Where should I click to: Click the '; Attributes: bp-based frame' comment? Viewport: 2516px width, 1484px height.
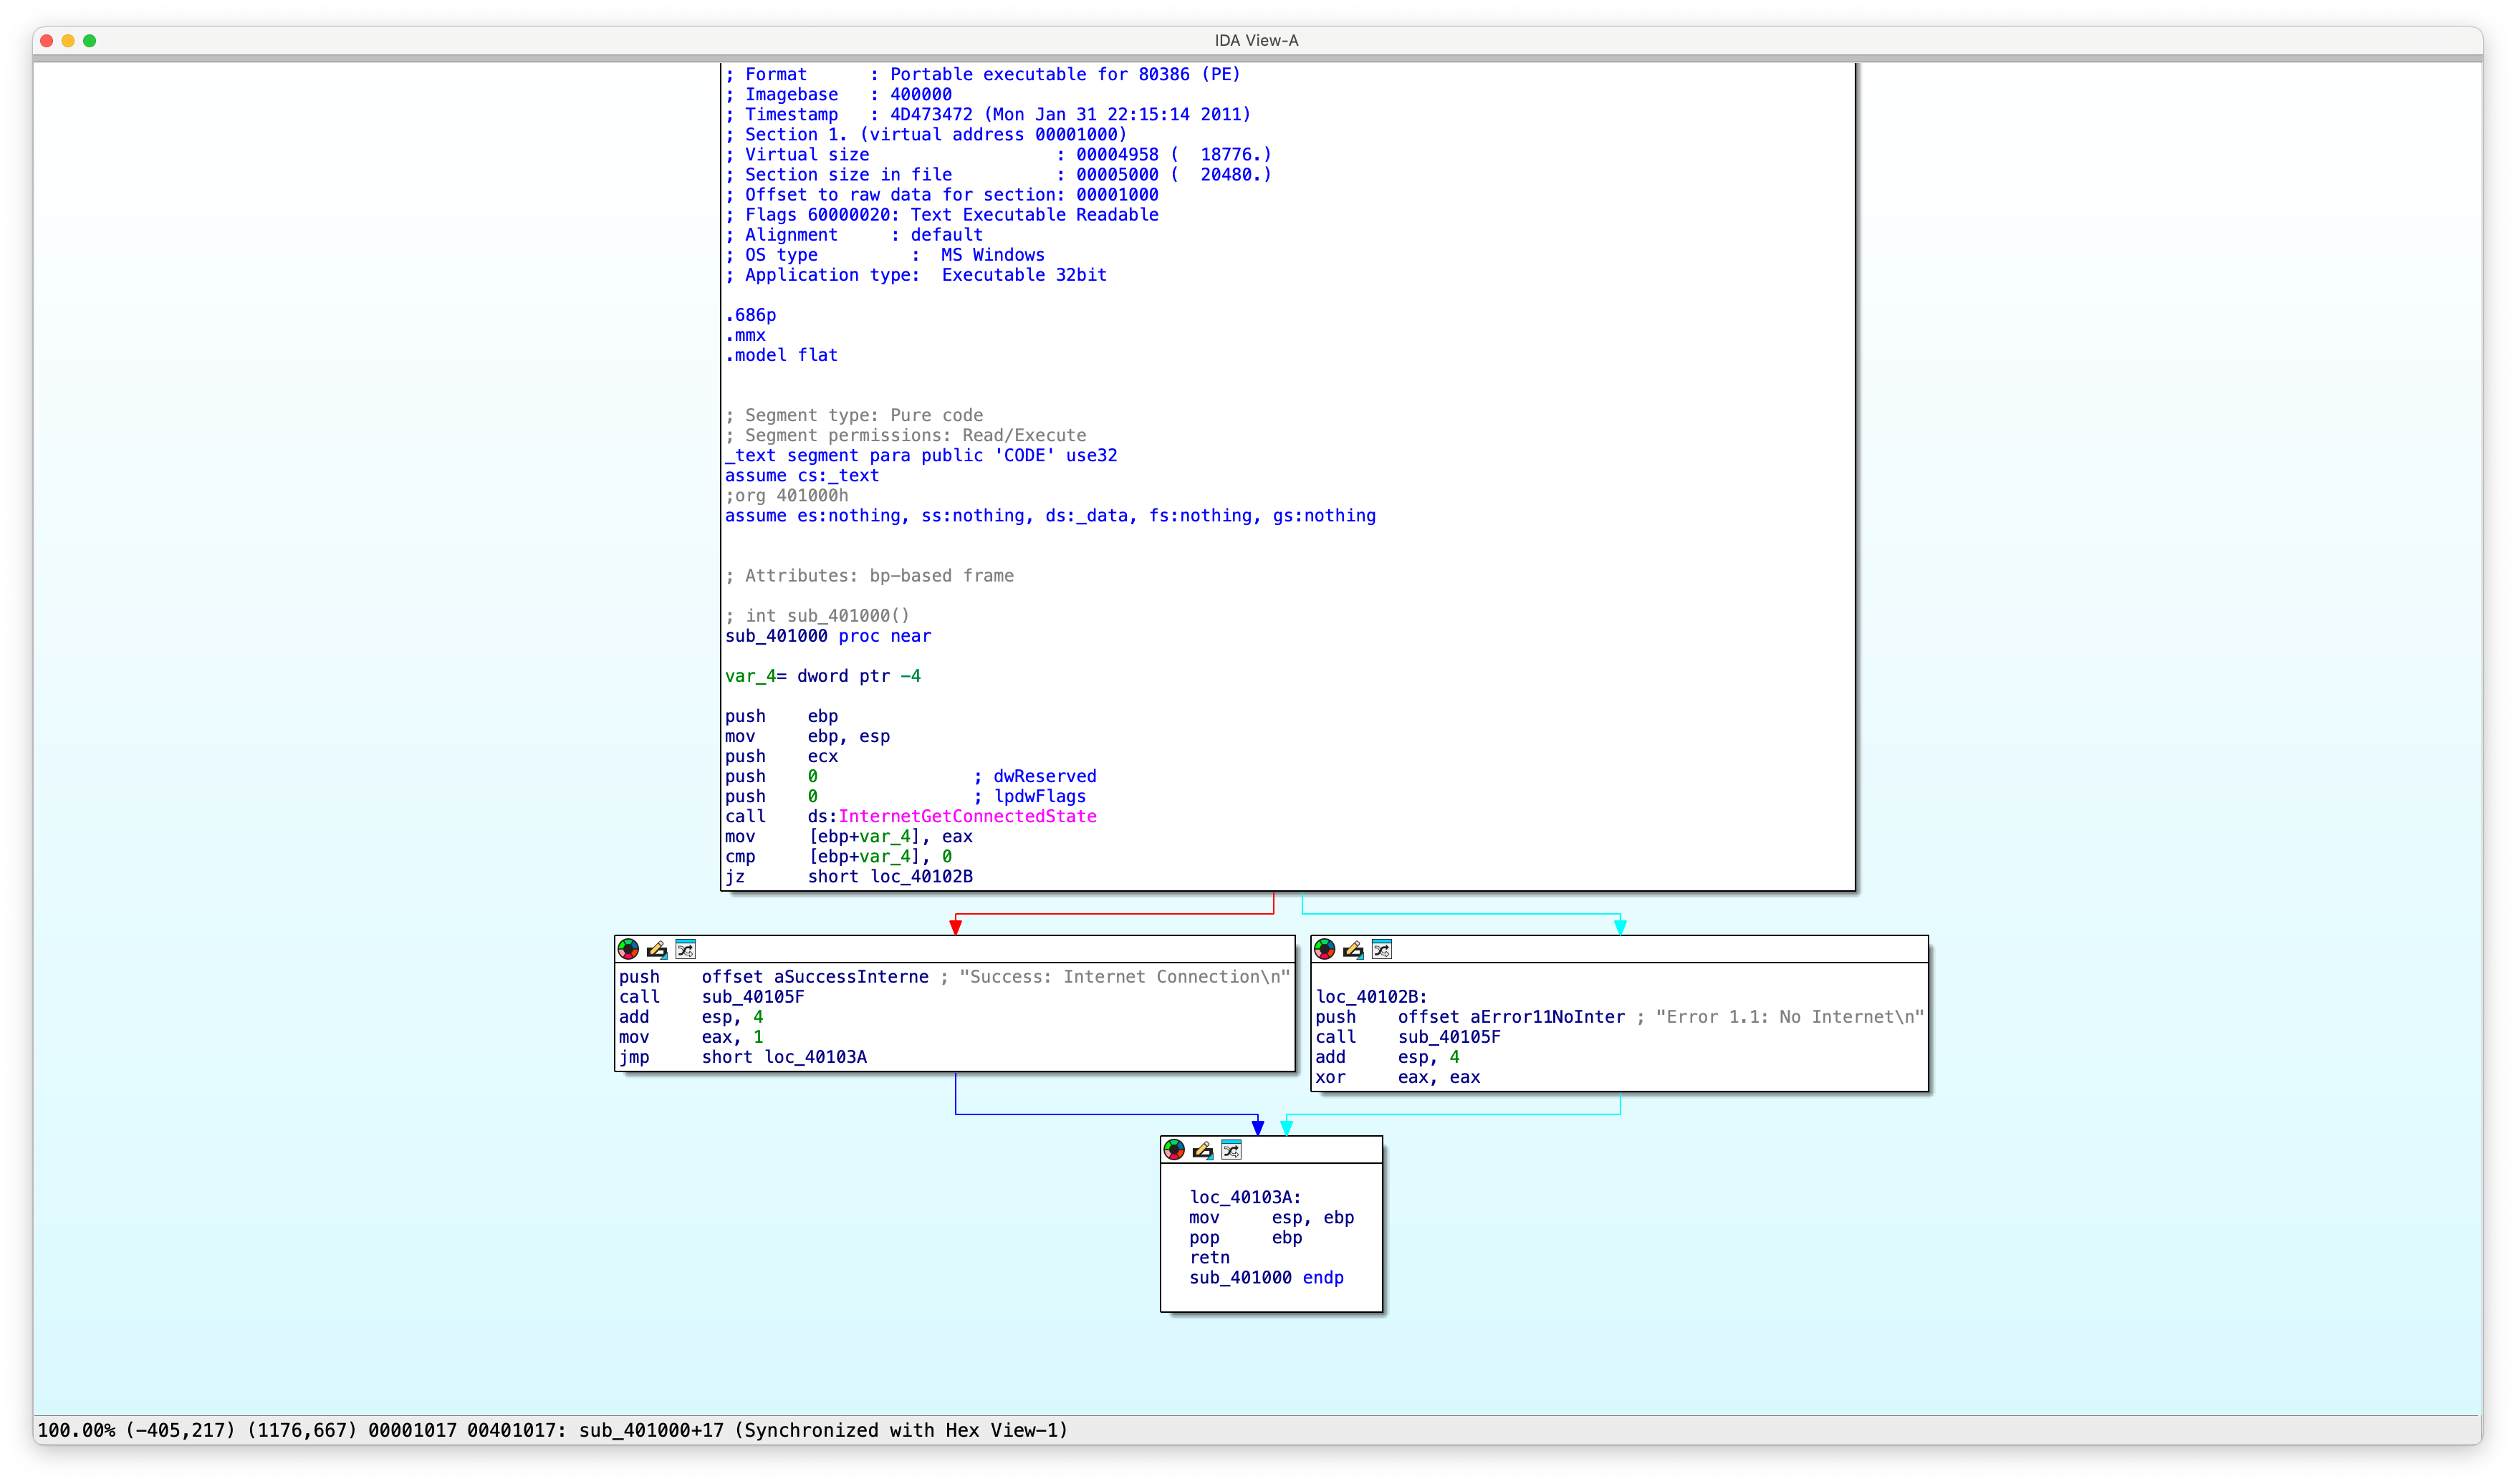coord(870,575)
